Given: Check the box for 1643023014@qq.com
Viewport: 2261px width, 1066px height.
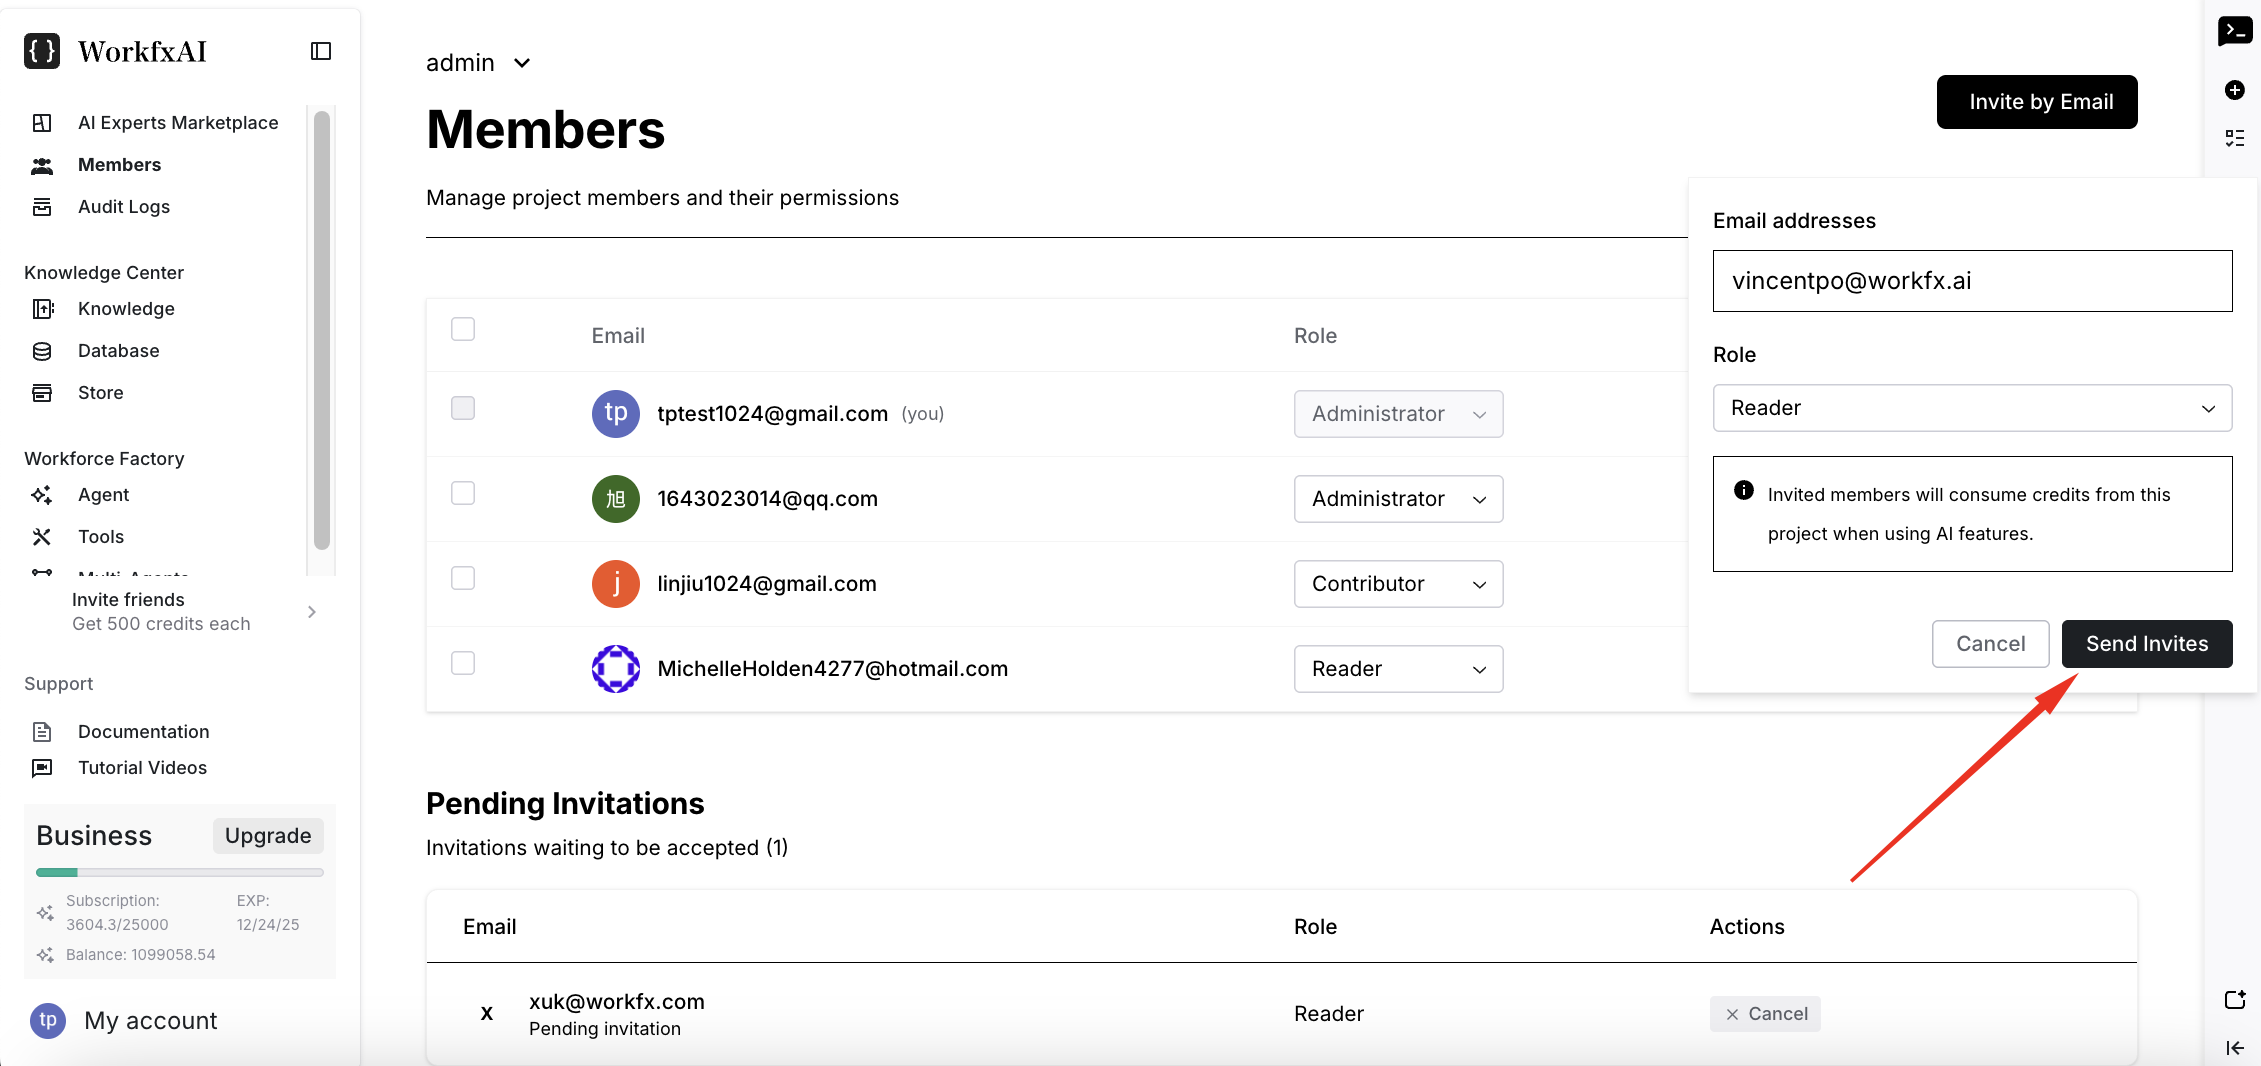Looking at the screenshot, I should coord(463,493).
